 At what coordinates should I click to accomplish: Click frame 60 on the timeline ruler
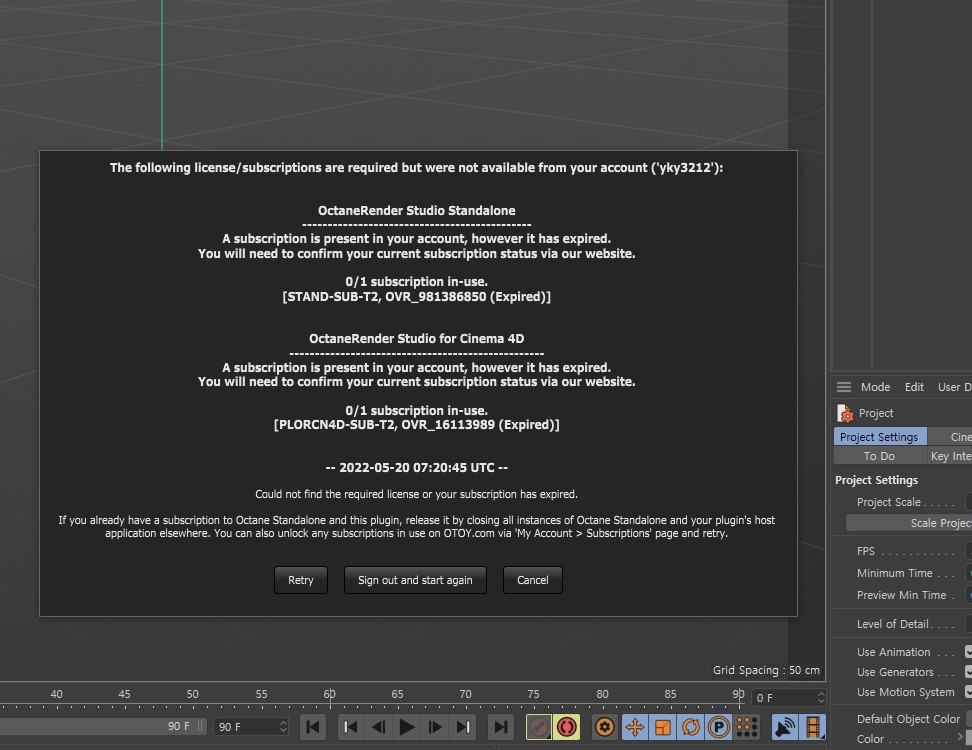point(329,694)
